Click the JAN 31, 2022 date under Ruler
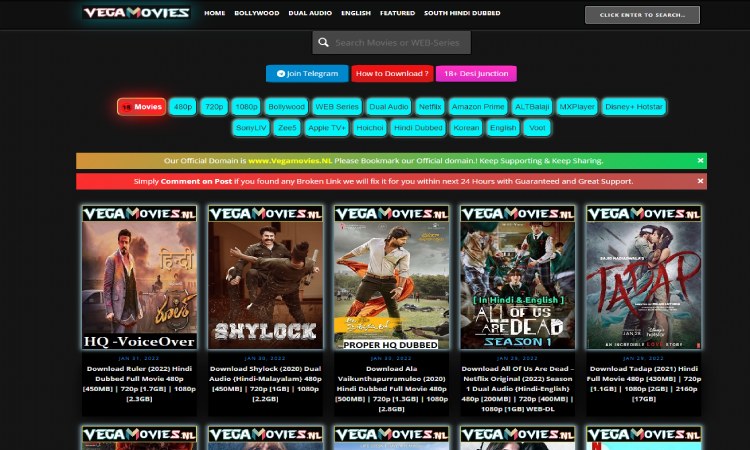The height and width of the screenshot is (450, 750). pos(139,358)
